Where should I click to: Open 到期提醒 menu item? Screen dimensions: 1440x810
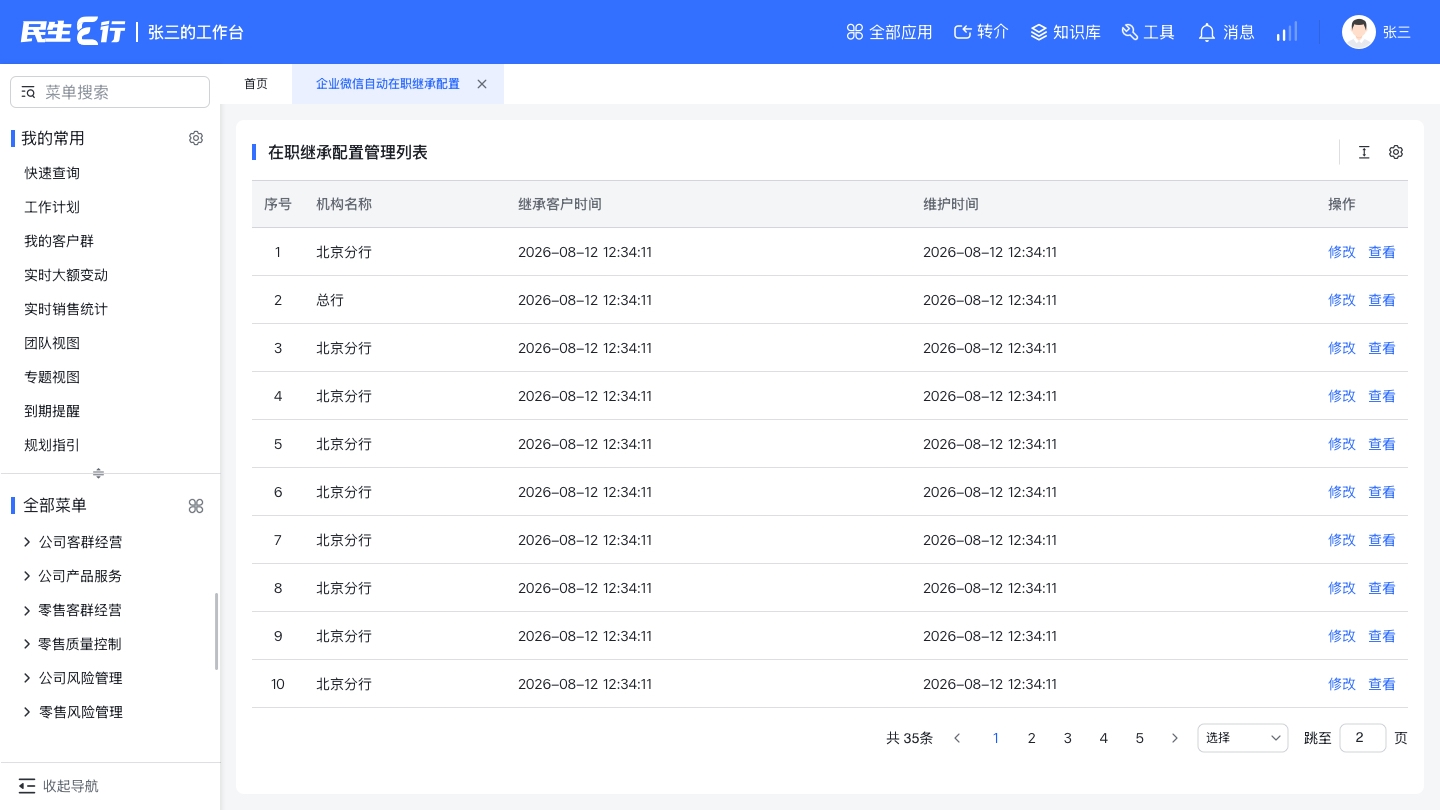point(52,411)
